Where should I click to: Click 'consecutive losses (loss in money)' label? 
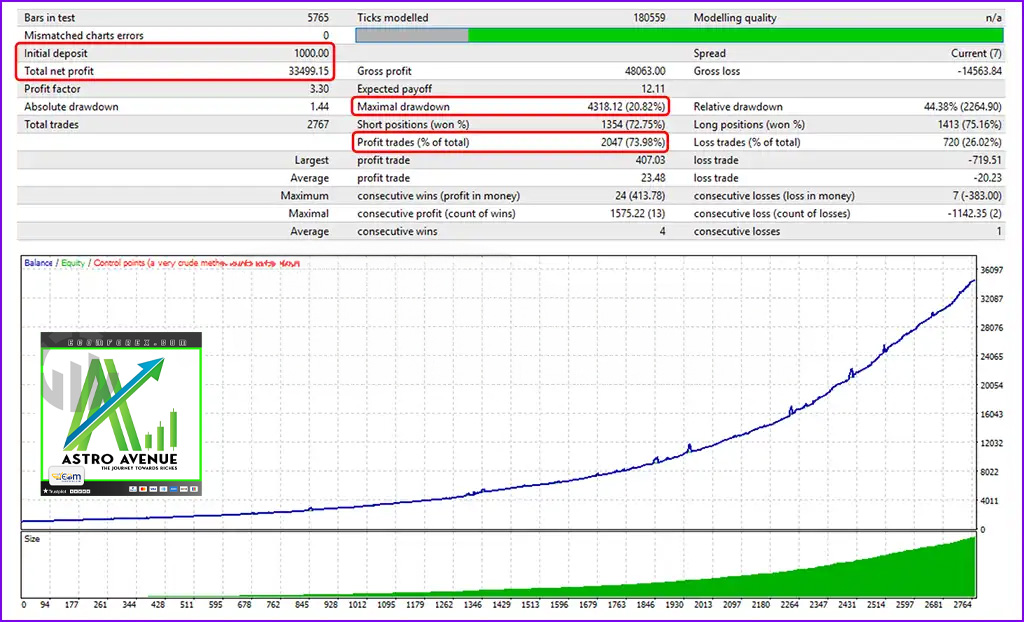click(774, 195)
